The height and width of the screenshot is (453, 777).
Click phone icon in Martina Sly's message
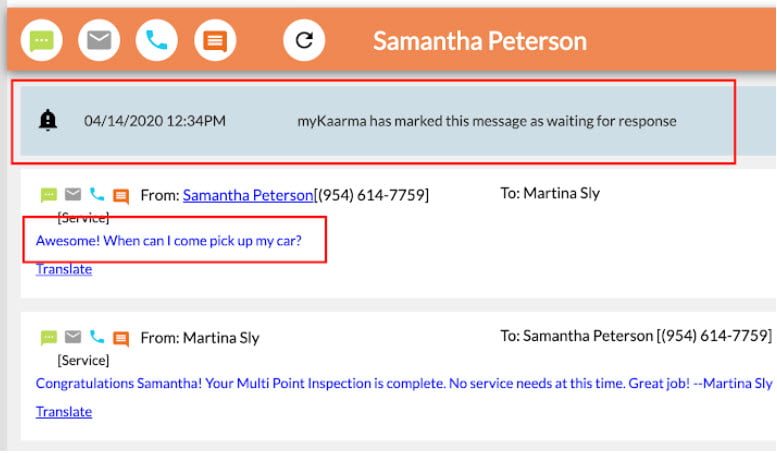(97, 337)
